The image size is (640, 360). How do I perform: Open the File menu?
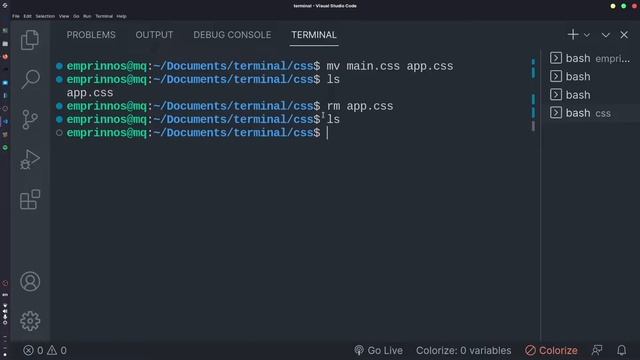[16, 16]
